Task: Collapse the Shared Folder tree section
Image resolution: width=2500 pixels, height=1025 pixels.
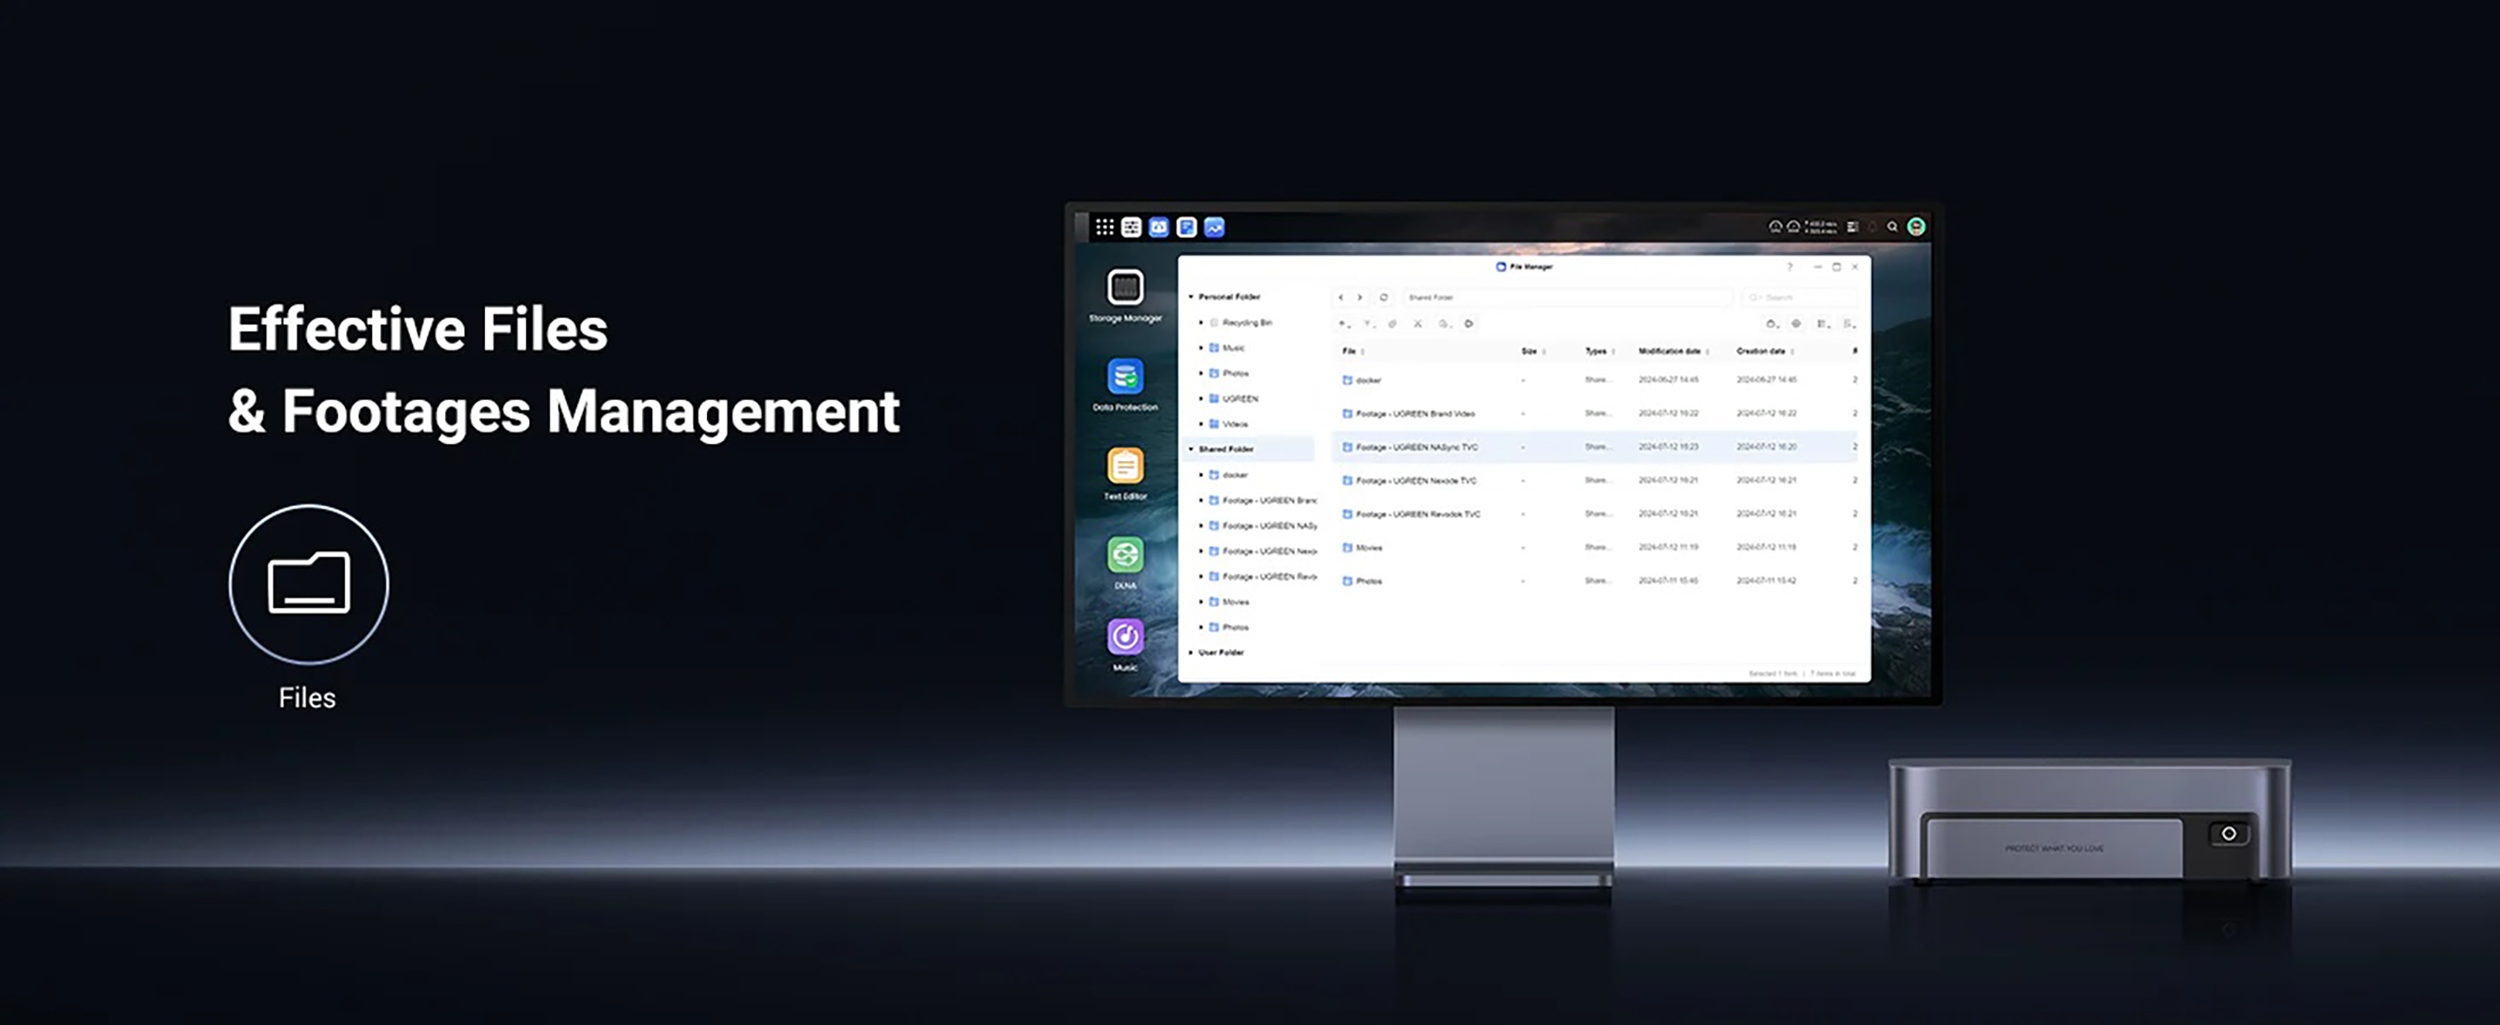Action: [1191, 449]
